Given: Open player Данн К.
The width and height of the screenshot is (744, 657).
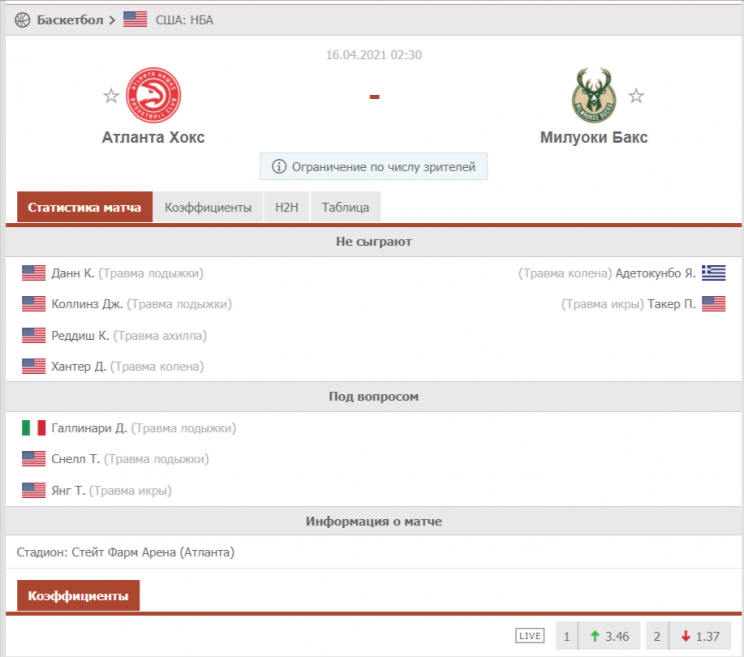Looking at the screenshot, I should [x=73, y=273].
